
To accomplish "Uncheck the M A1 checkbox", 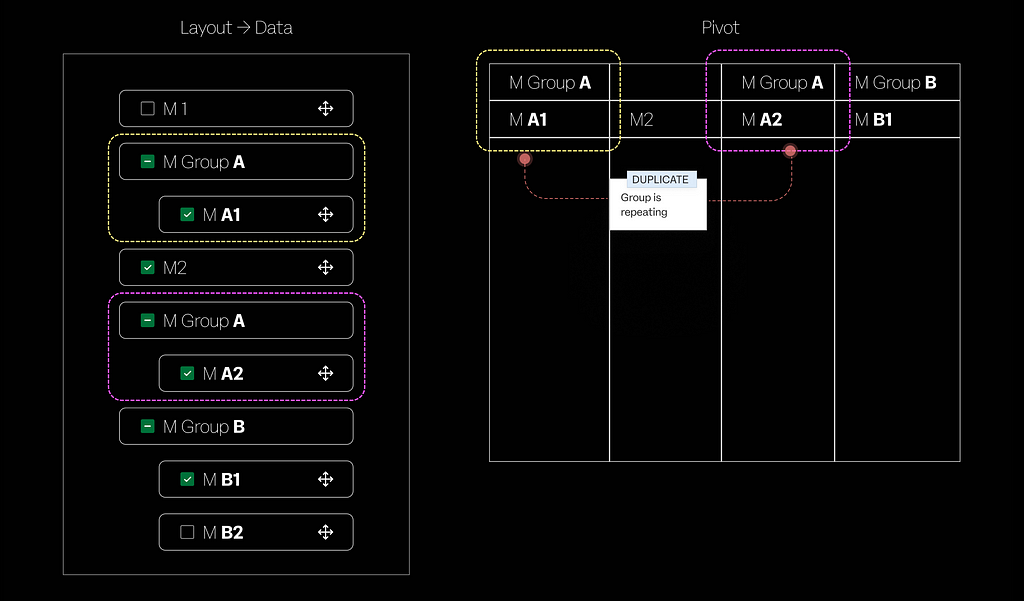I will 187,214.
